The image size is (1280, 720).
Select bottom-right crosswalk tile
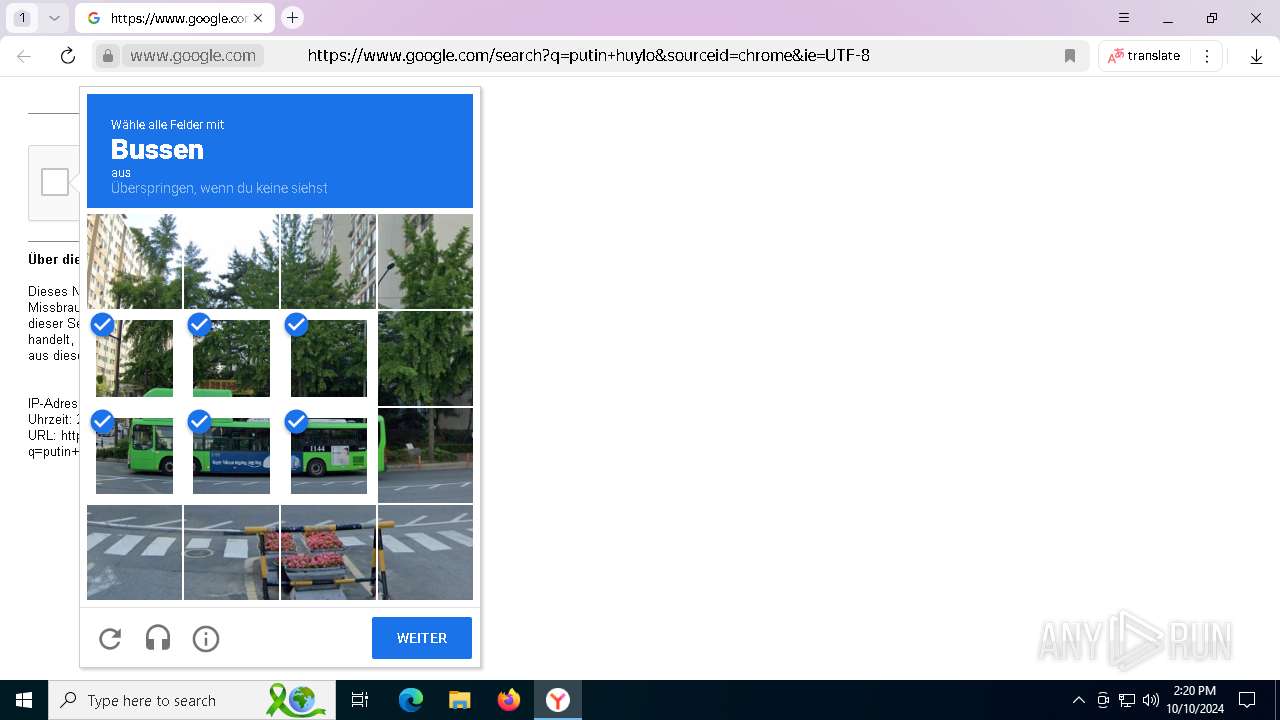point(425,552)
